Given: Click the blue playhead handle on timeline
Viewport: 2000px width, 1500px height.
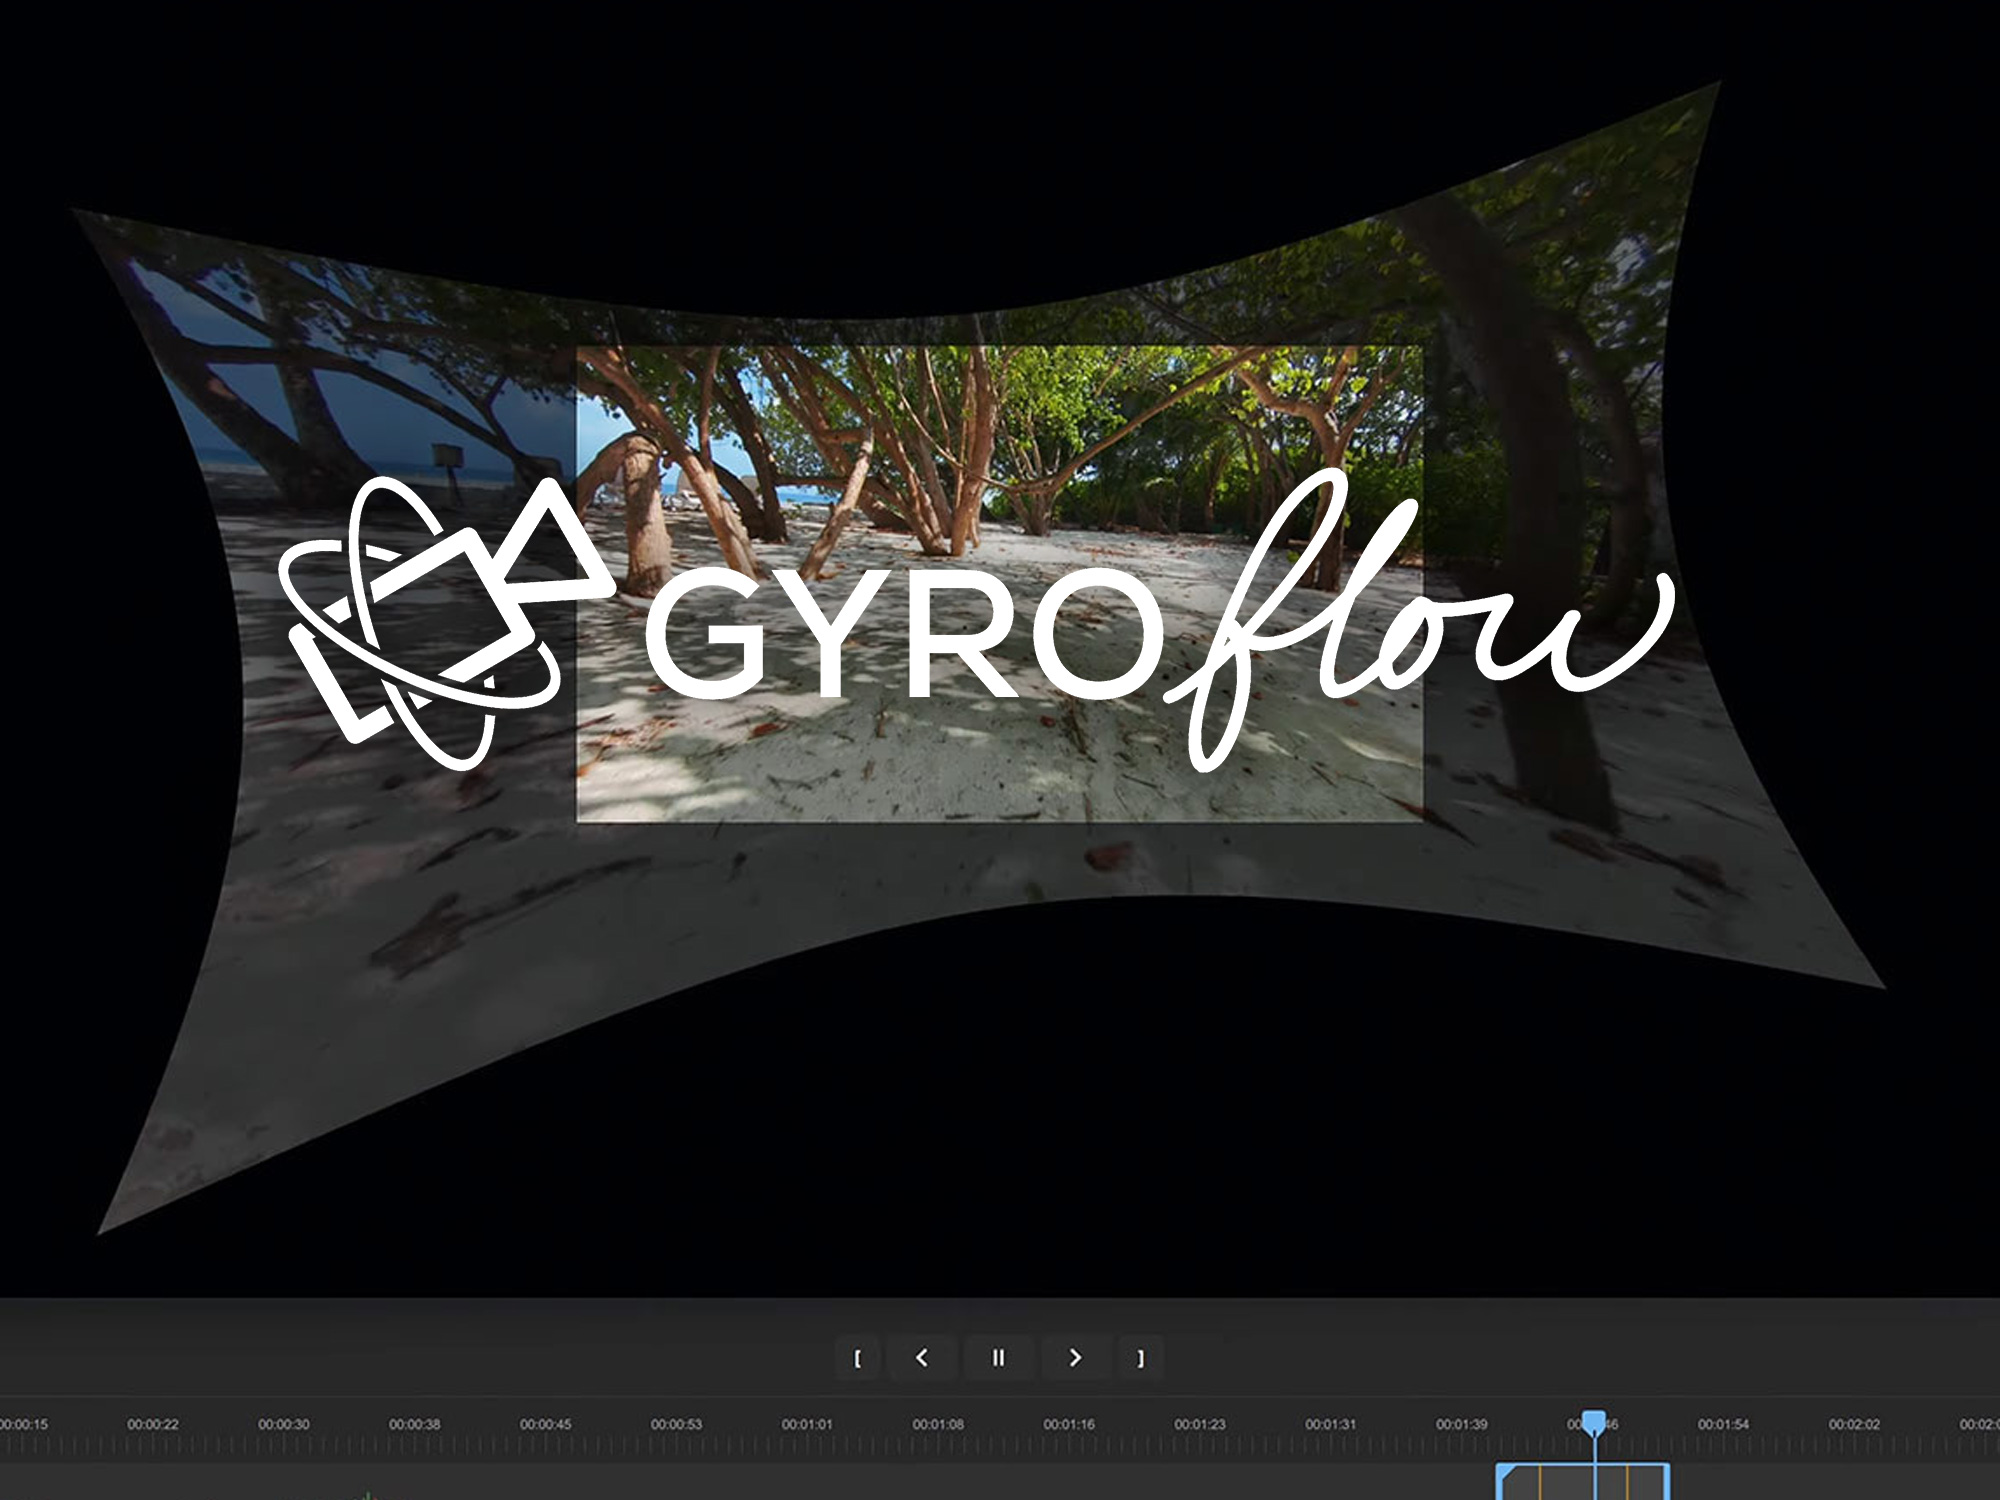Looking at the screenshot, I should [x=1594, y=1422].
